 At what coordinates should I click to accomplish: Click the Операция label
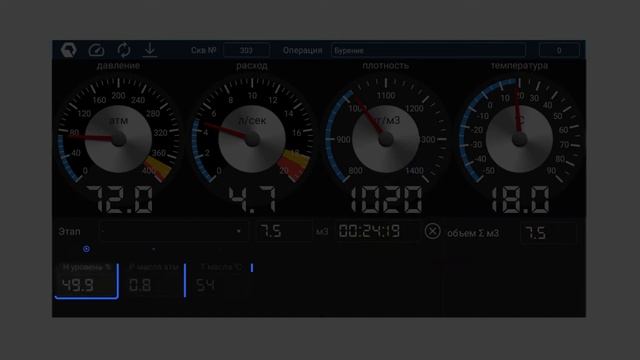click(302, 51)
